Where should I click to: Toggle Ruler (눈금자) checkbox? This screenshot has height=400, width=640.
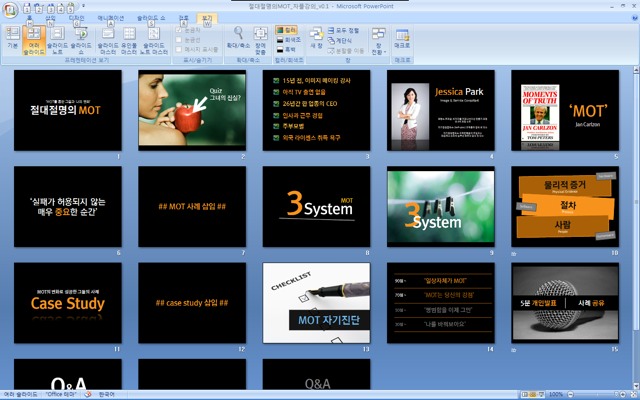pos(189,30)
